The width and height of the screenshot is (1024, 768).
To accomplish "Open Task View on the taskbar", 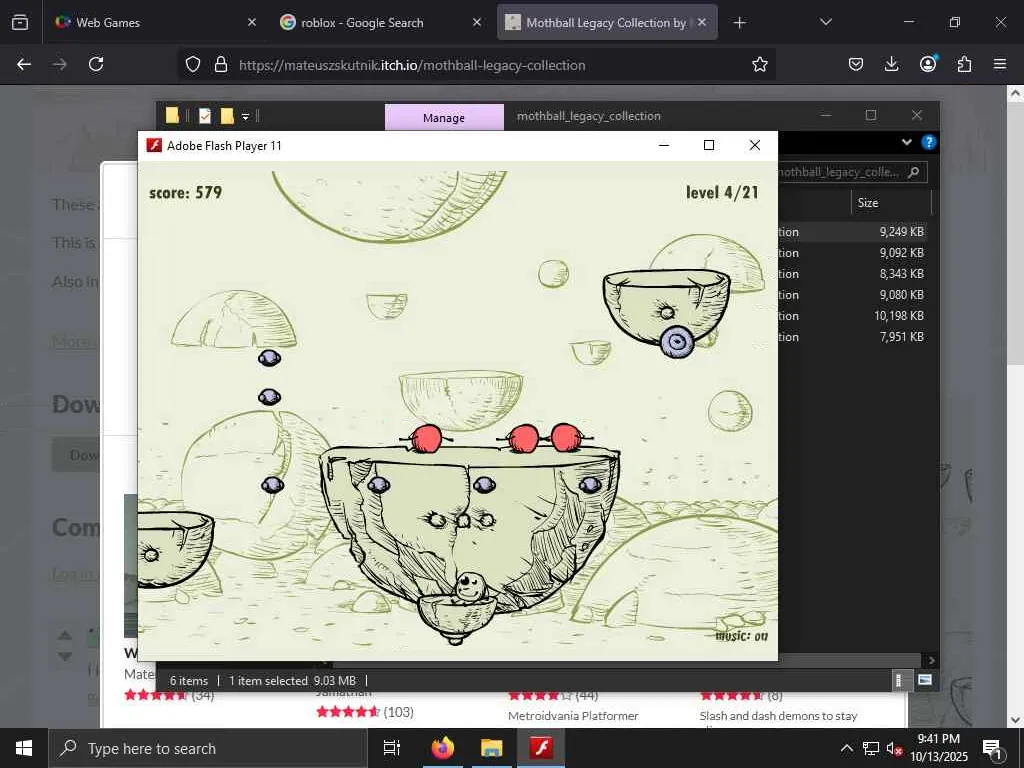I will 392,748.
